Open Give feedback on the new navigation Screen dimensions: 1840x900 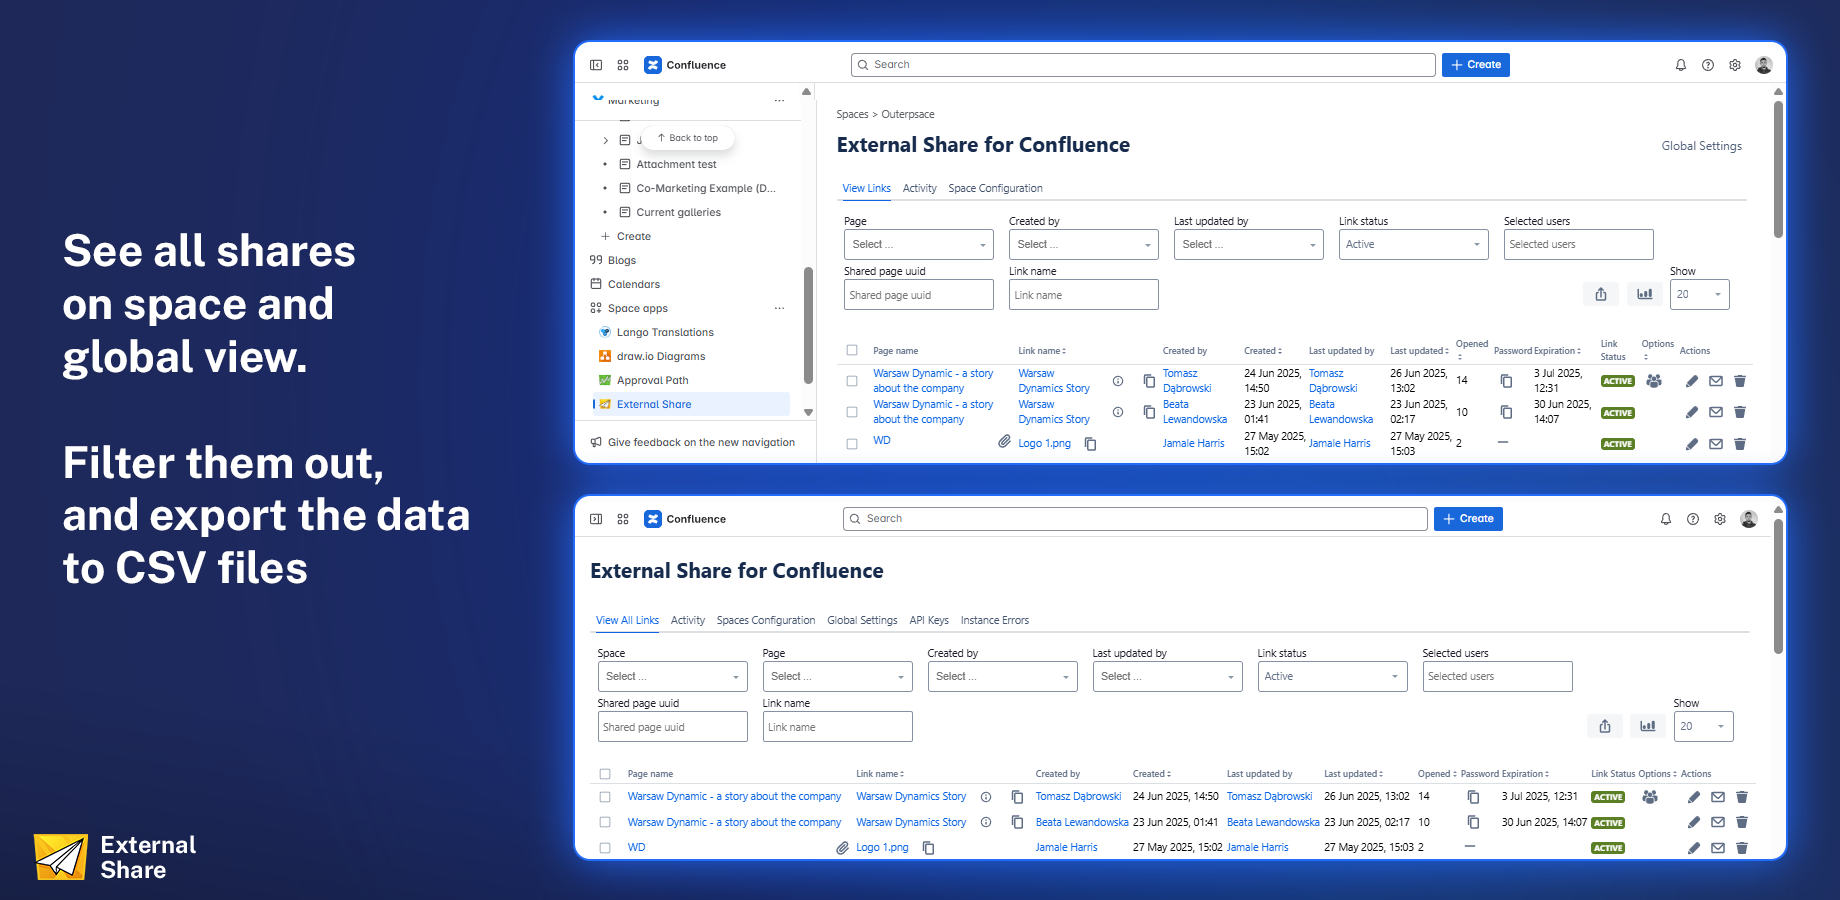click(x=693, y=442)
